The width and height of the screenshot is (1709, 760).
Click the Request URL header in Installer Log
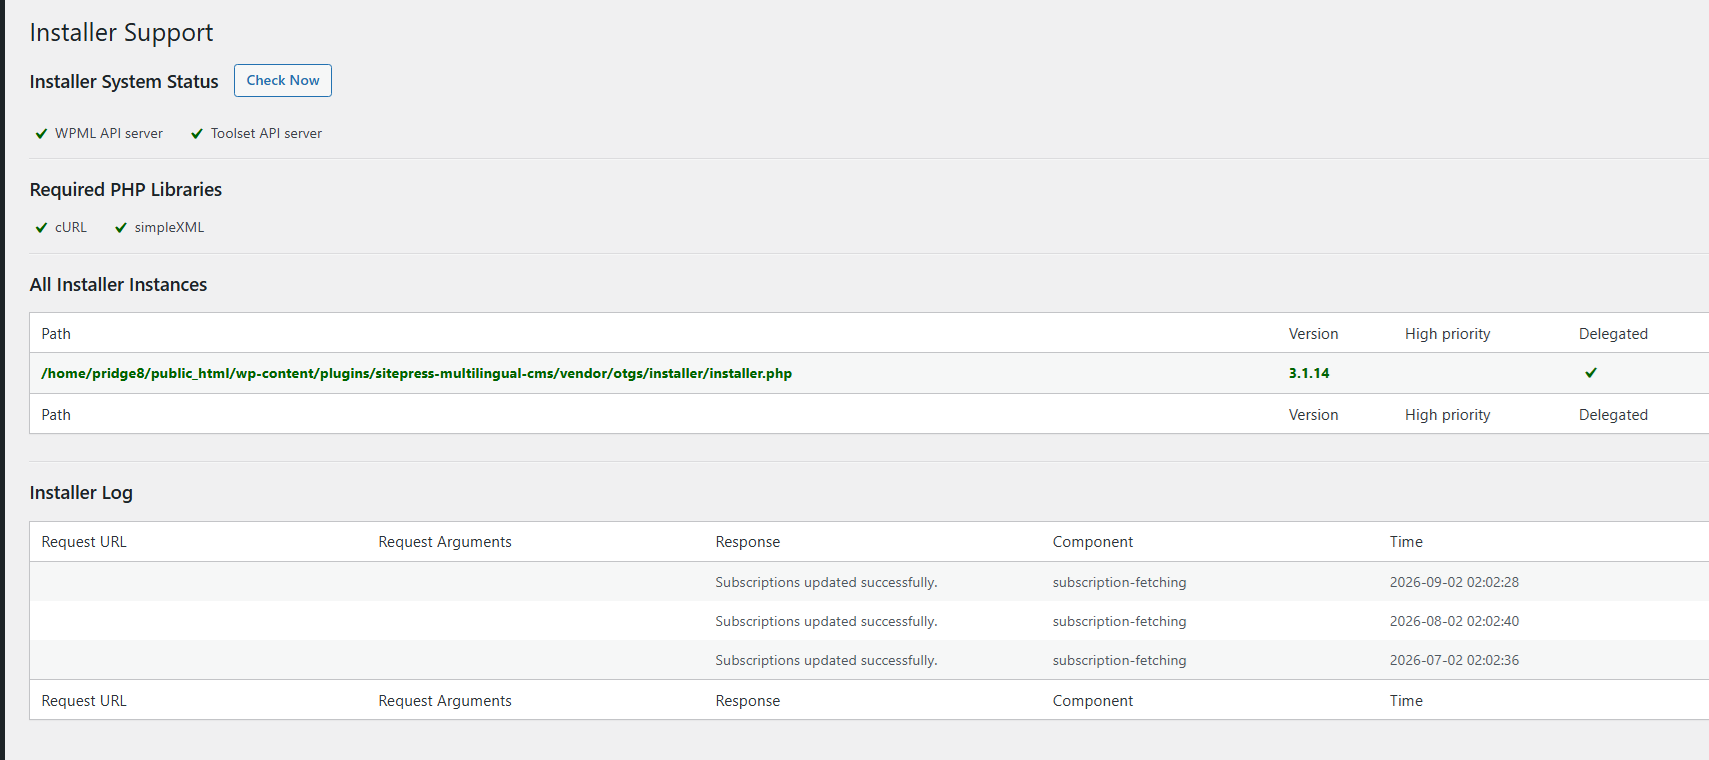84,542
